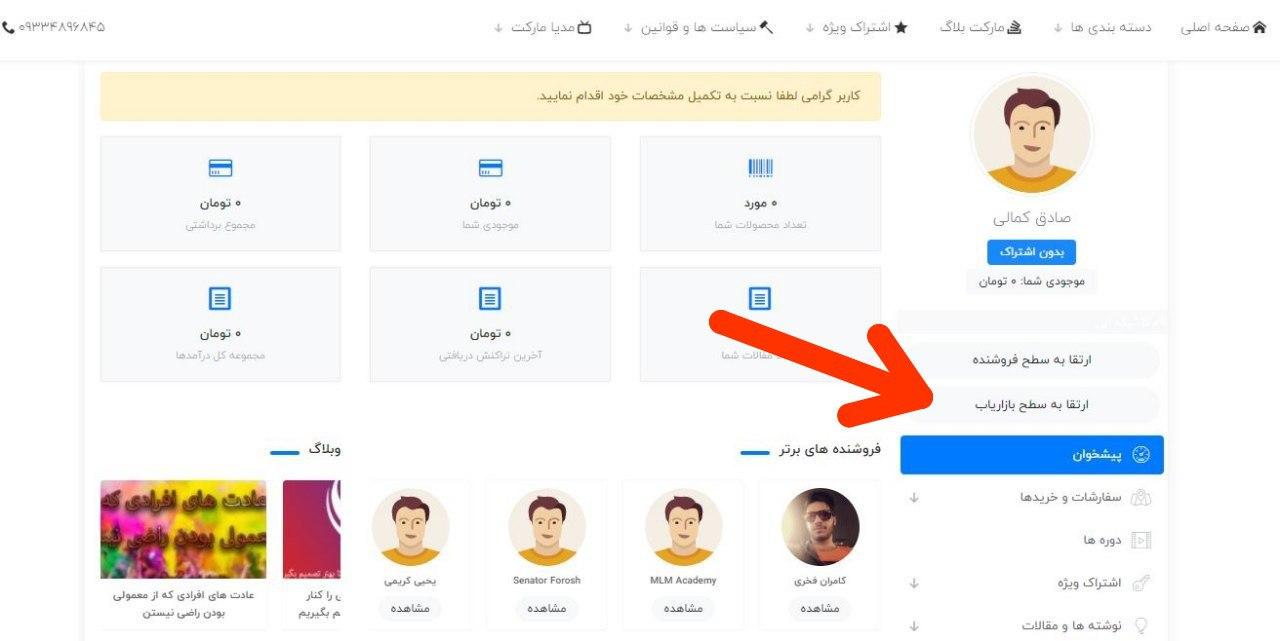Click the document icon above آخرین تراکنش دریافتی
The image size is (1280, 641).
tap(490, 298)
